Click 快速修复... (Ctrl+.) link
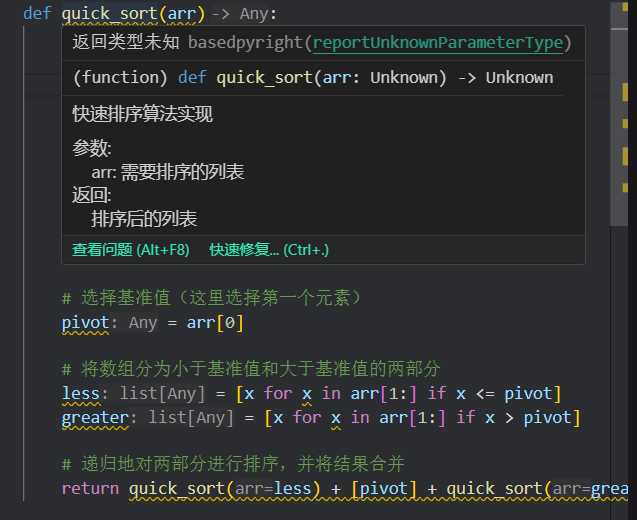The image size is (637, 520). (x=269, y=250)
